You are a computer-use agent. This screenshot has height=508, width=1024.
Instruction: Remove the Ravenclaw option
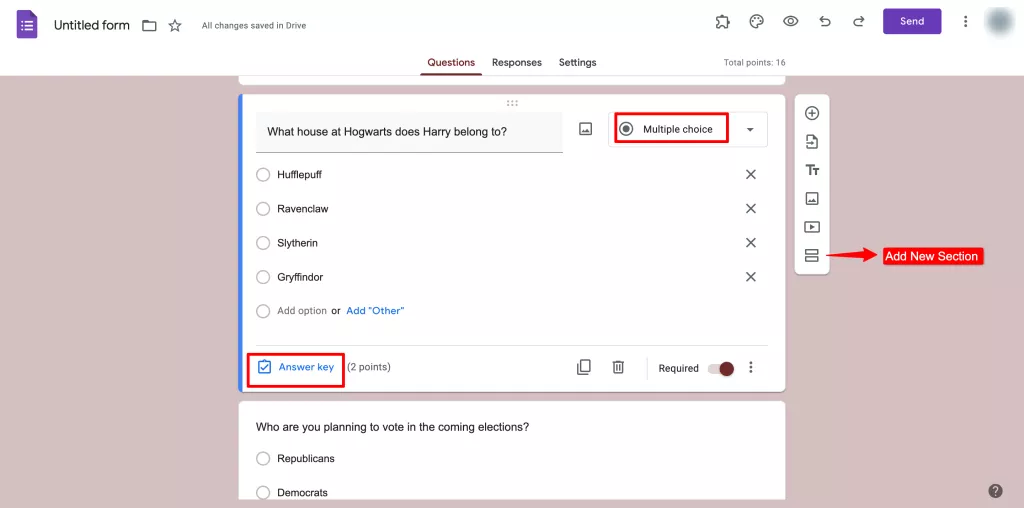click(x=751, y=208)
